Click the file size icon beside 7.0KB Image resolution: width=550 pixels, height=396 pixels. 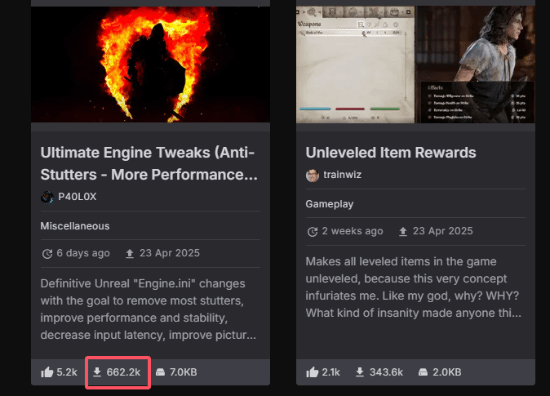point(160,372)
